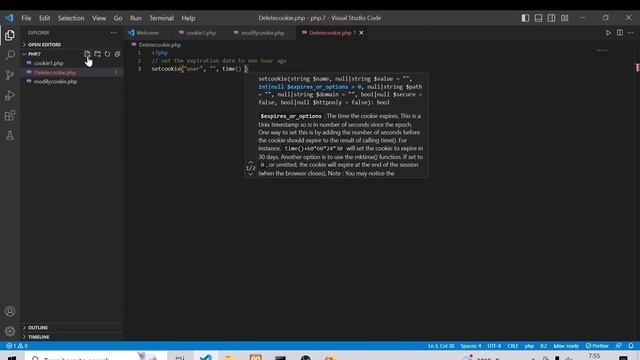Click clock showing 7:55 in taskbar

pos(594,356)
